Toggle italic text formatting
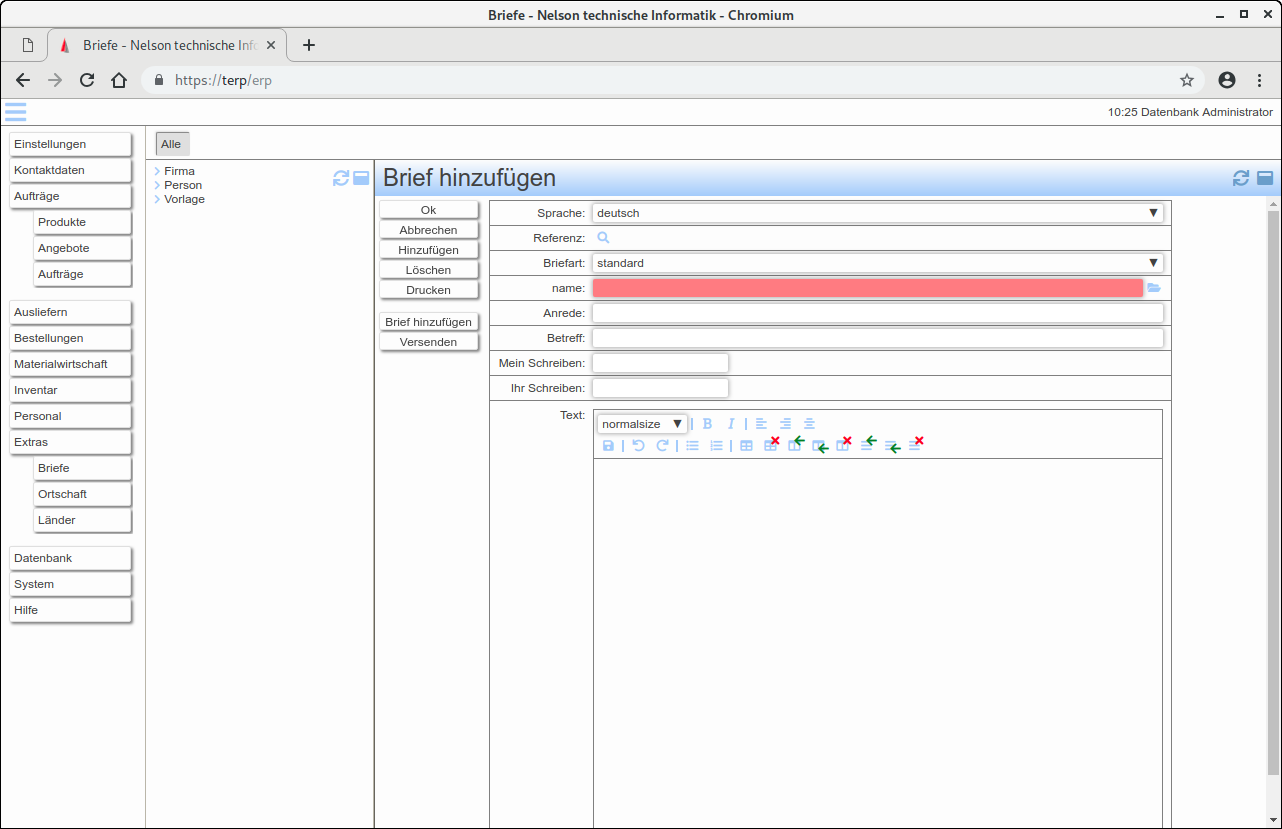The height and width of the screenshot is (829, 1282). (x=731, y=424)
